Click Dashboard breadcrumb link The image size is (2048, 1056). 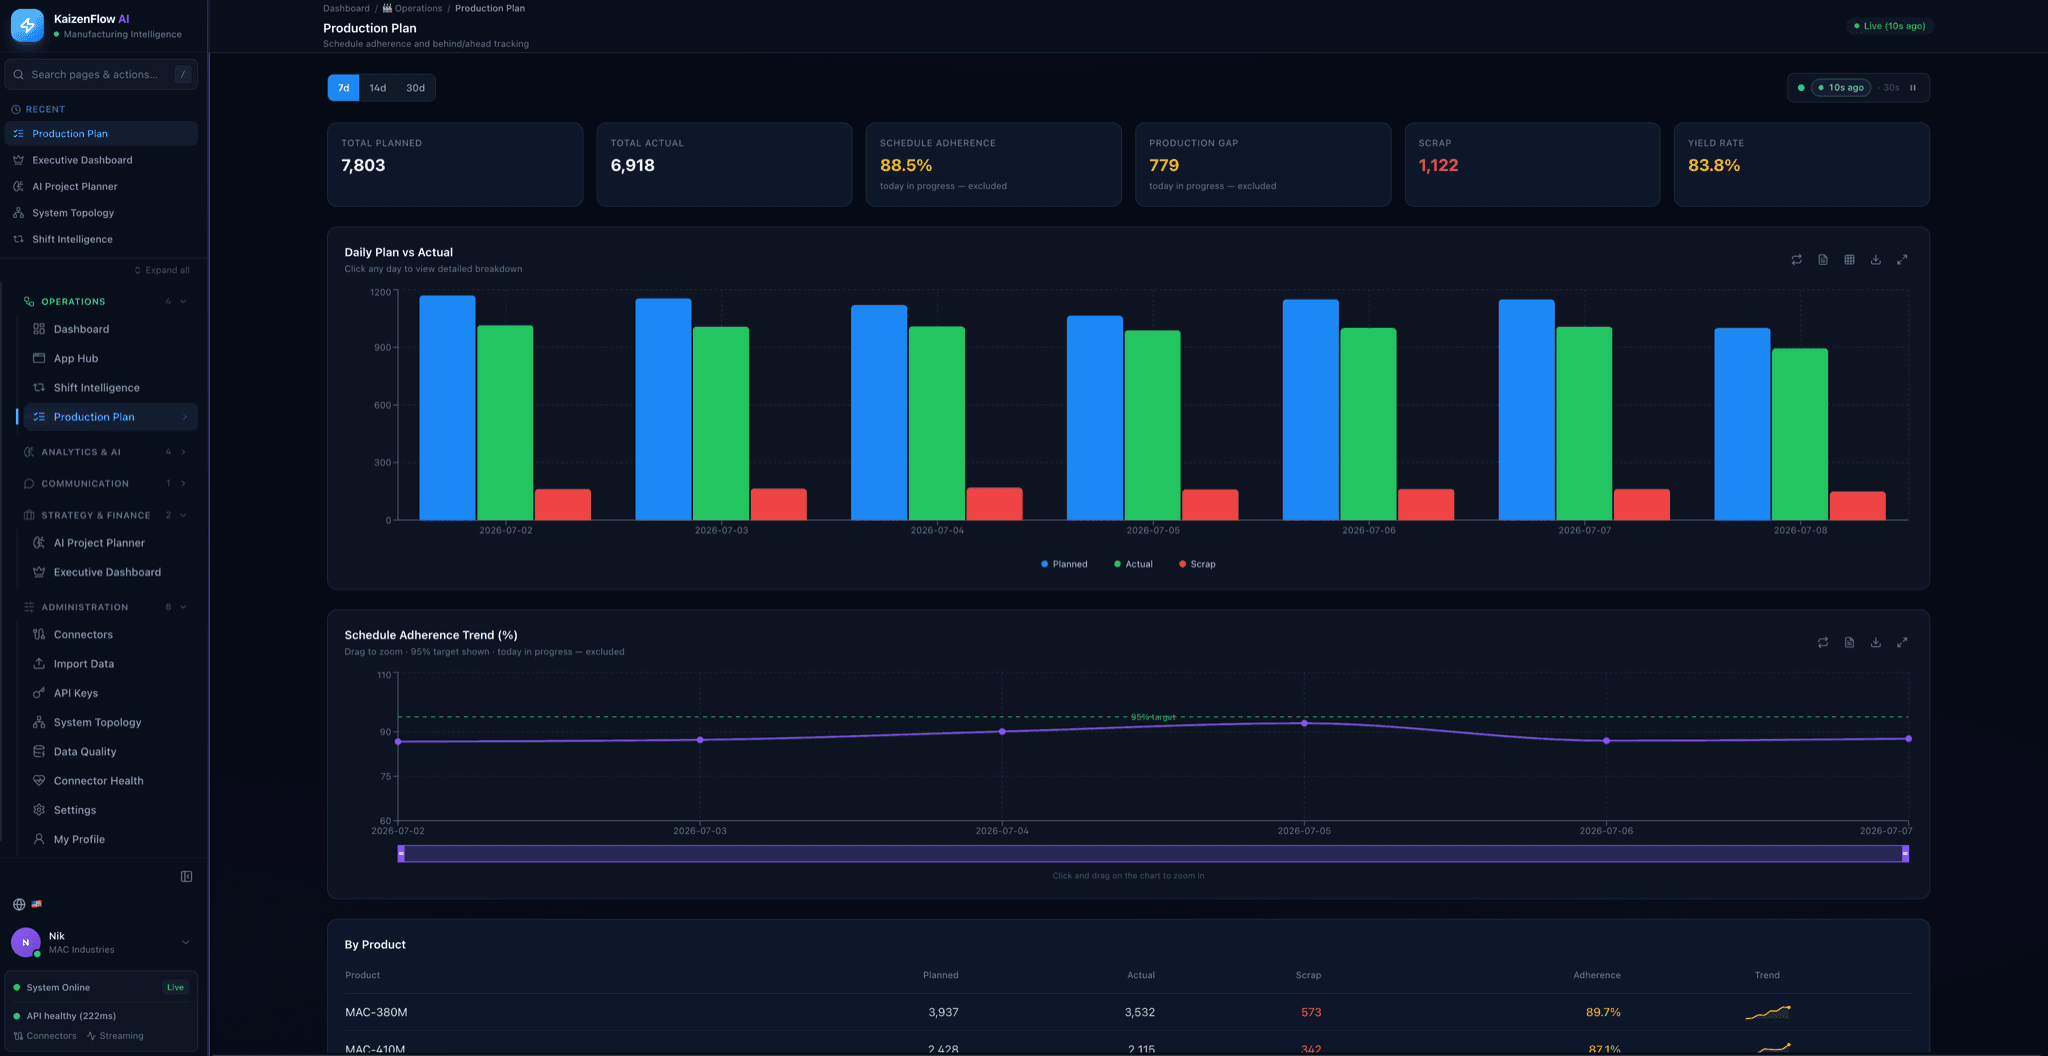pos(346,8)
